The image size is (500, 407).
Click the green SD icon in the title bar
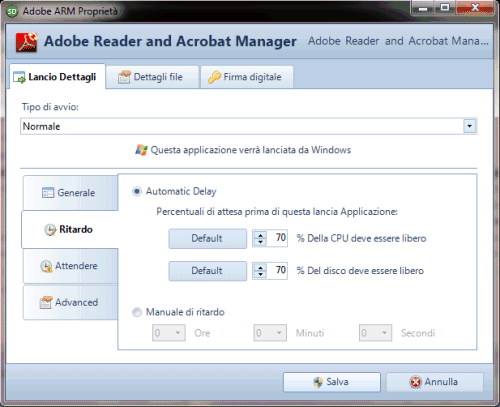tap(12, 11)
